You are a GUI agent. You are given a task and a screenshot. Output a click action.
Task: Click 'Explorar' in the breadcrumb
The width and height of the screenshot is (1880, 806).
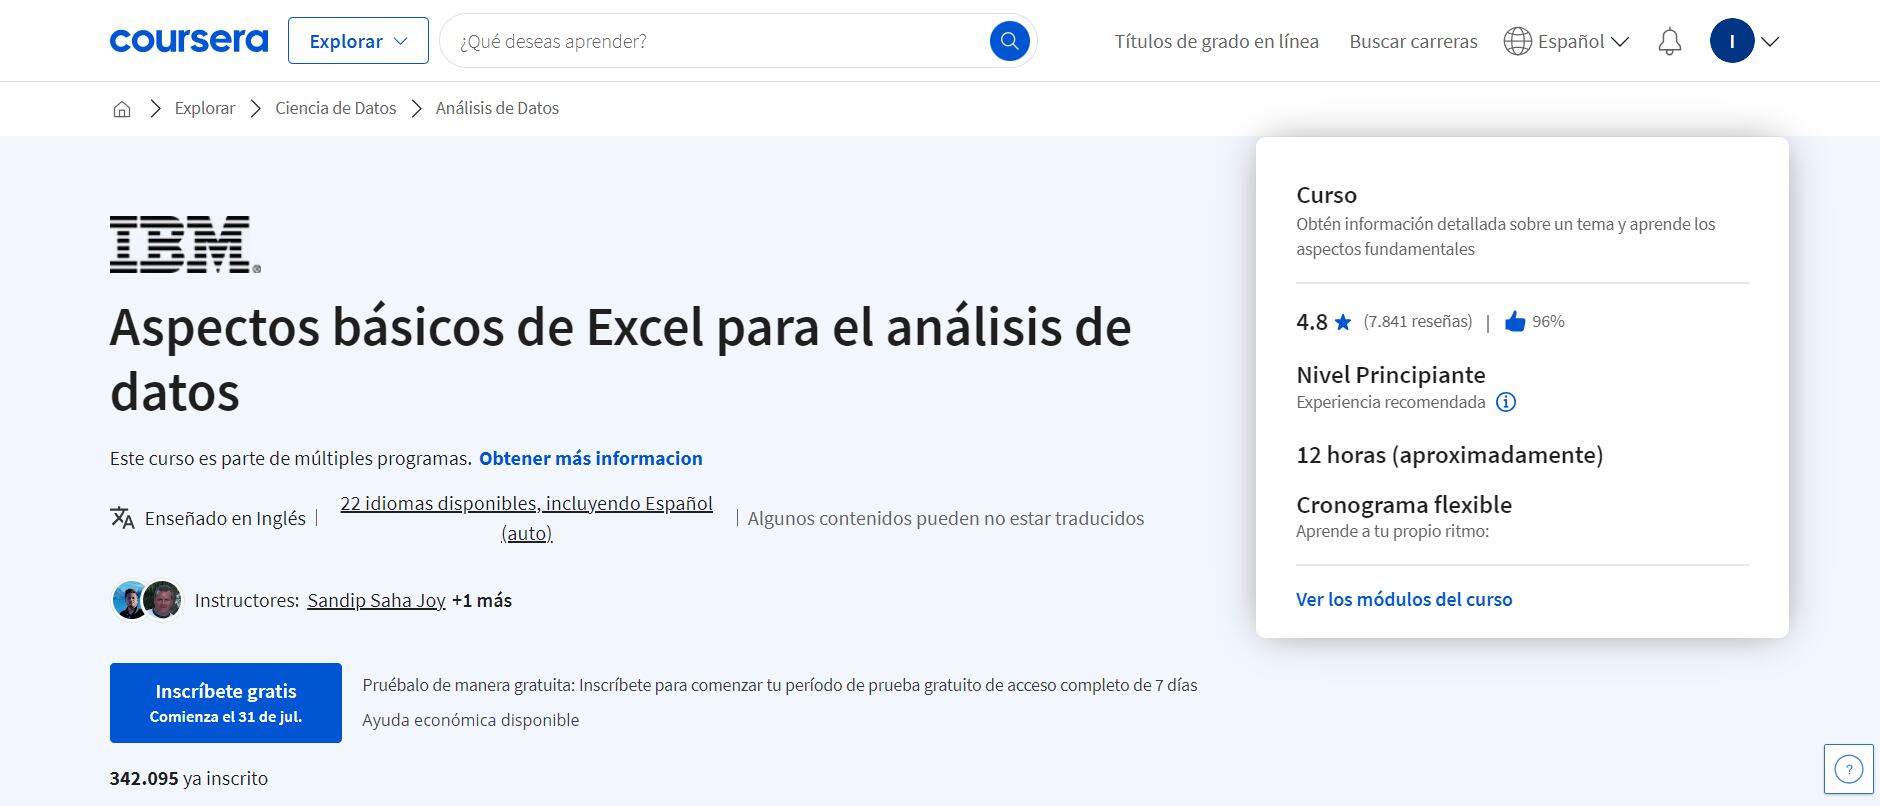pyautogui.click(x=205, y=108)
